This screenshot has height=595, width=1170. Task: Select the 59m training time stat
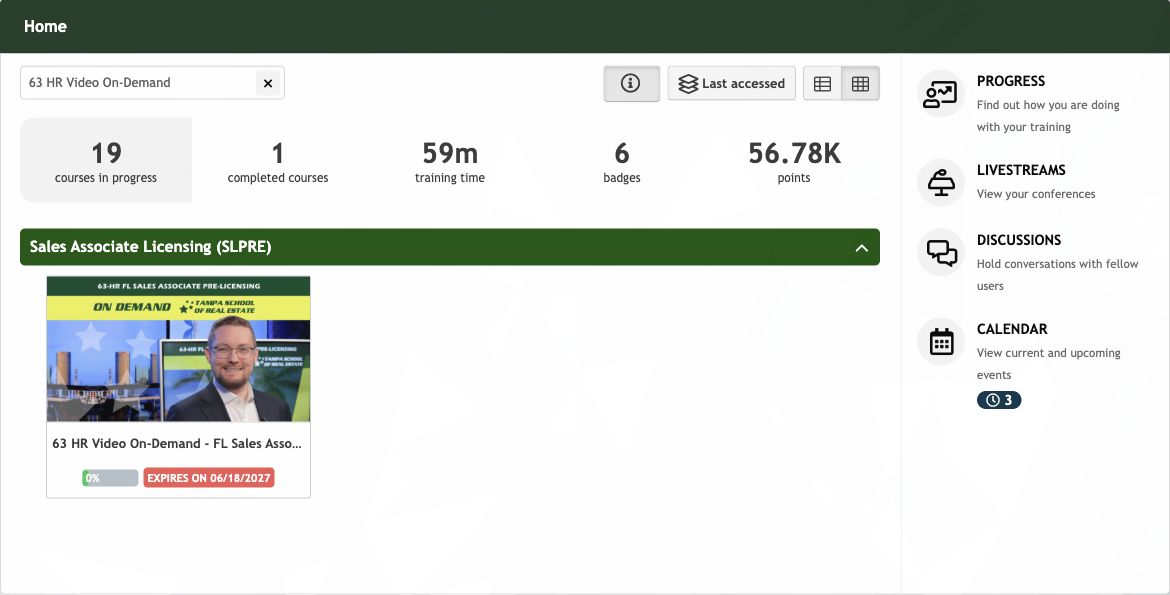click(x=450, y=160)
